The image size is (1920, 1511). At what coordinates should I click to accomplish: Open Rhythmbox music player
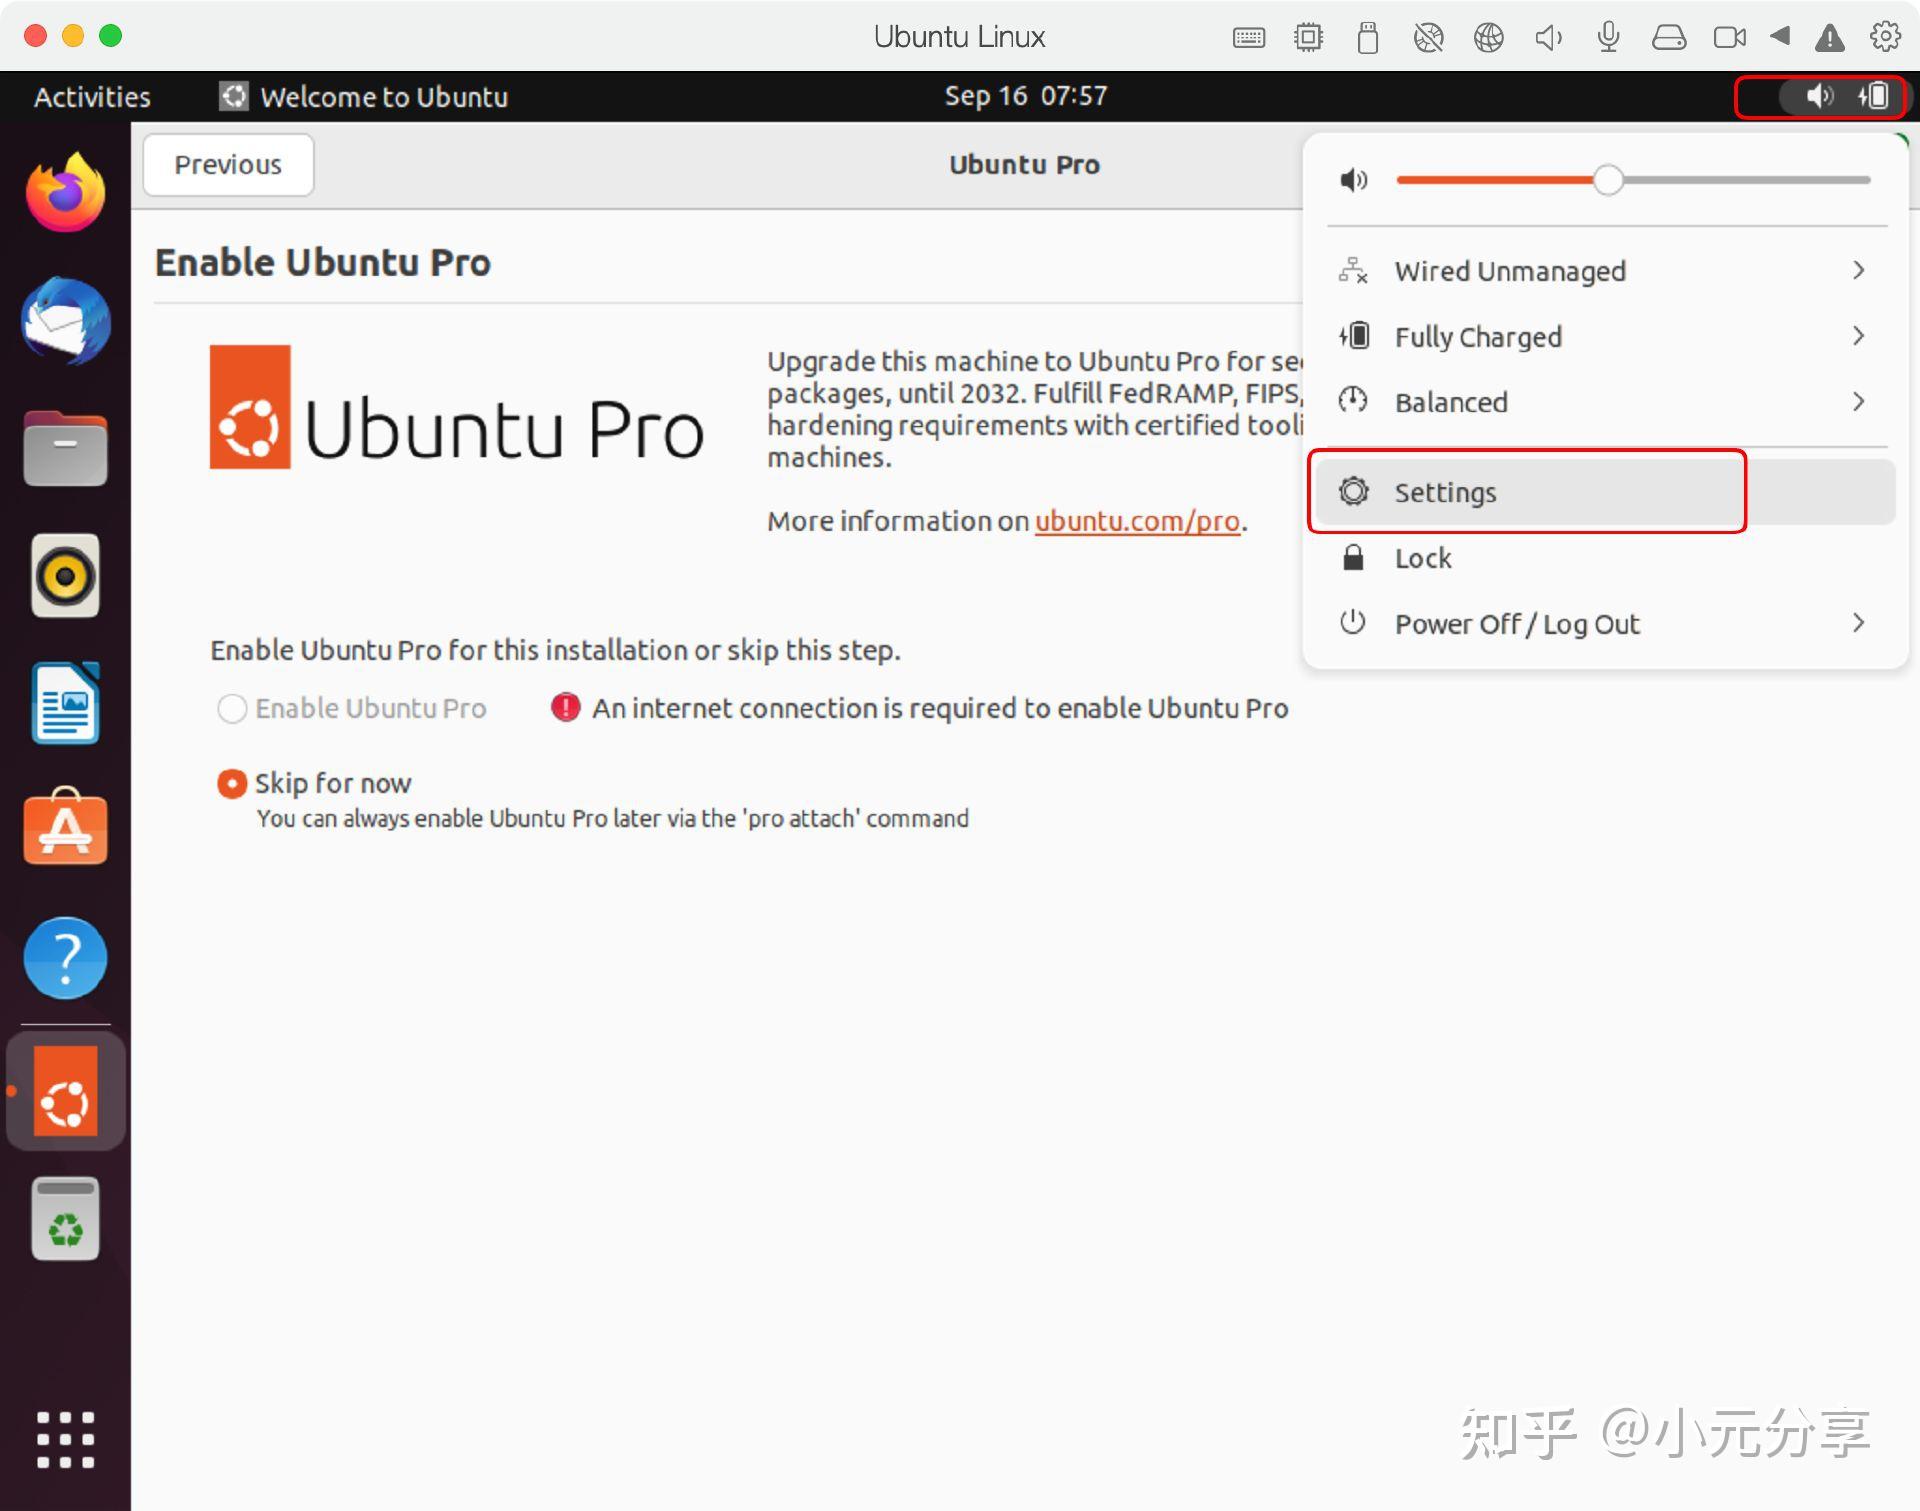pos(64,575)
